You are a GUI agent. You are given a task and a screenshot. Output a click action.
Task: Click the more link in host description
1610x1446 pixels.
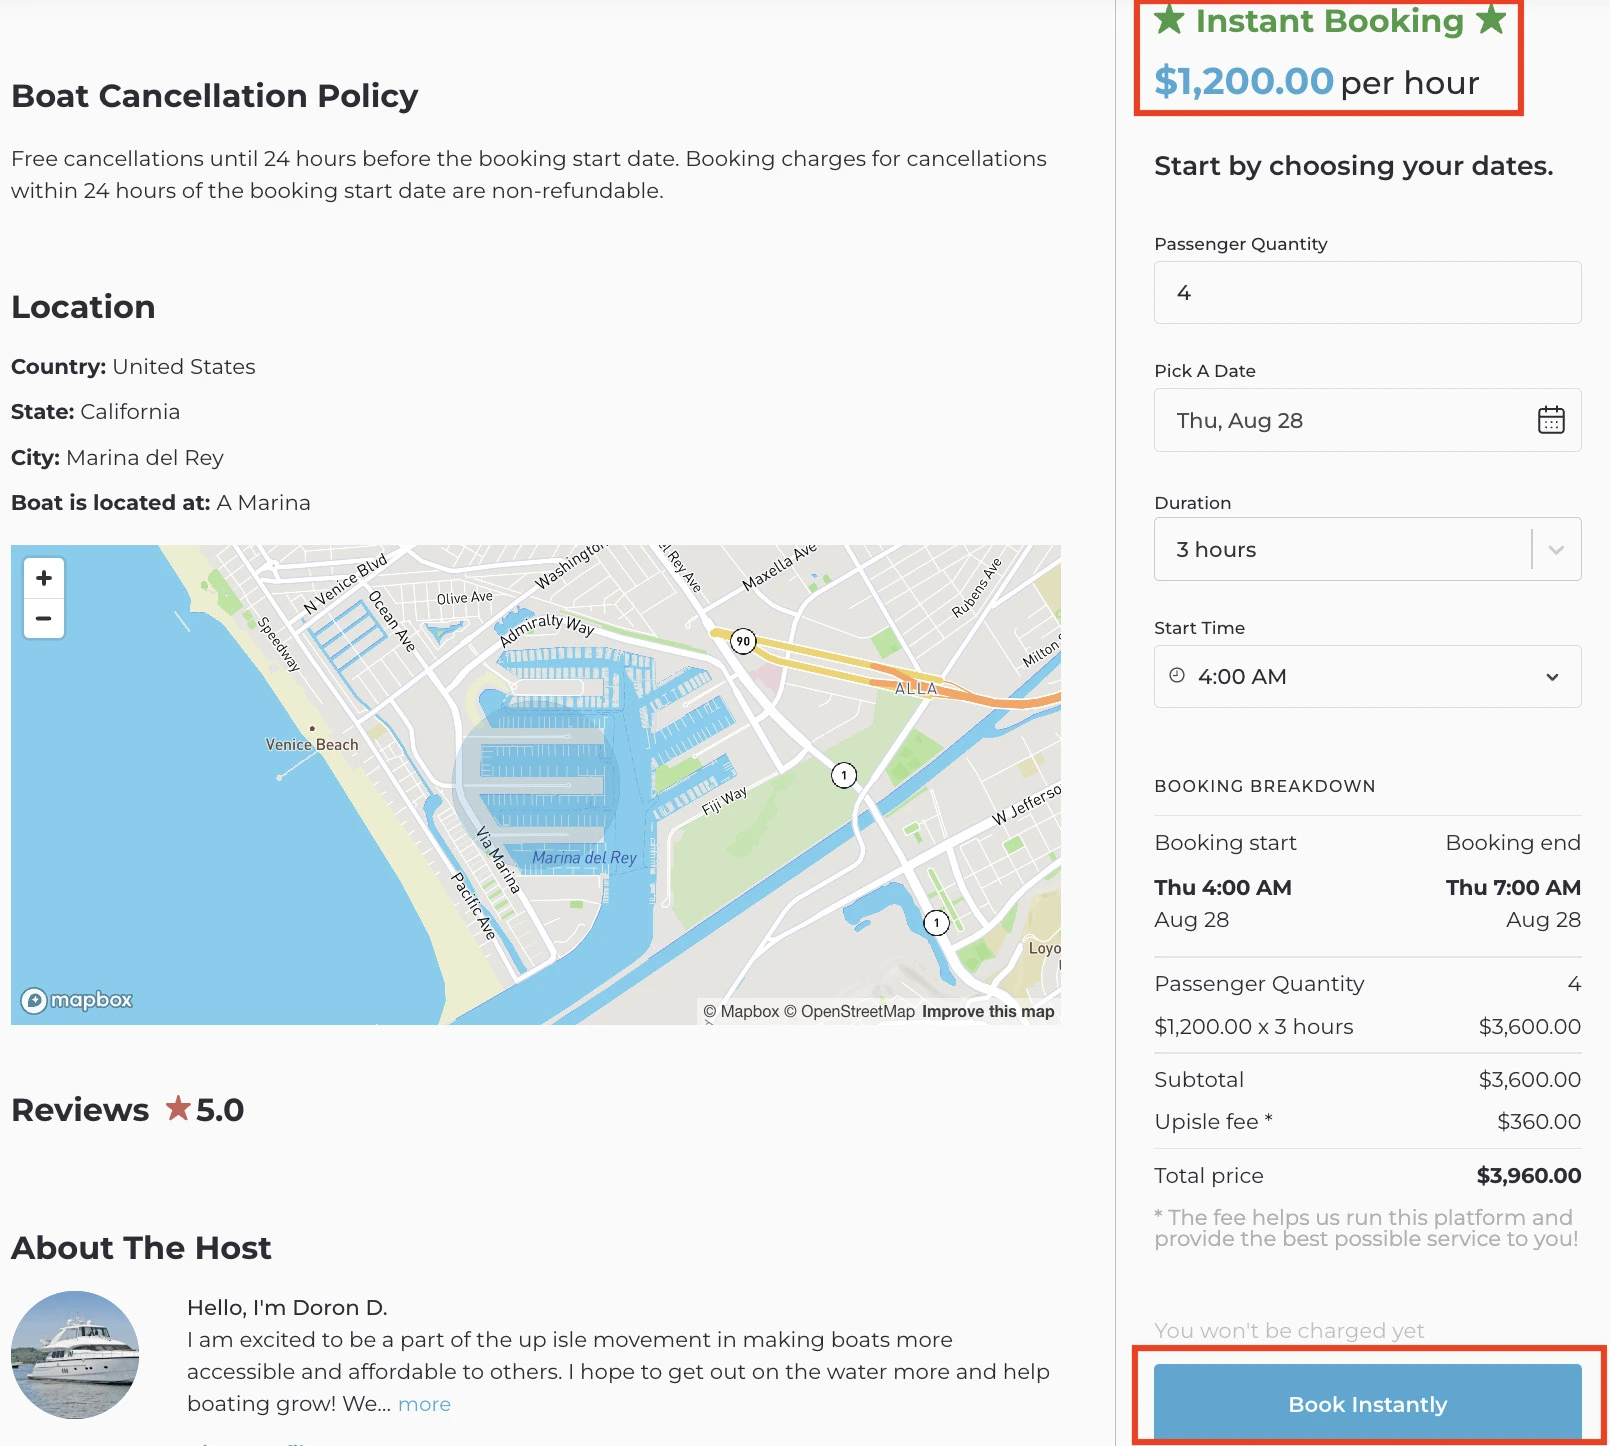coord(424,1404)
